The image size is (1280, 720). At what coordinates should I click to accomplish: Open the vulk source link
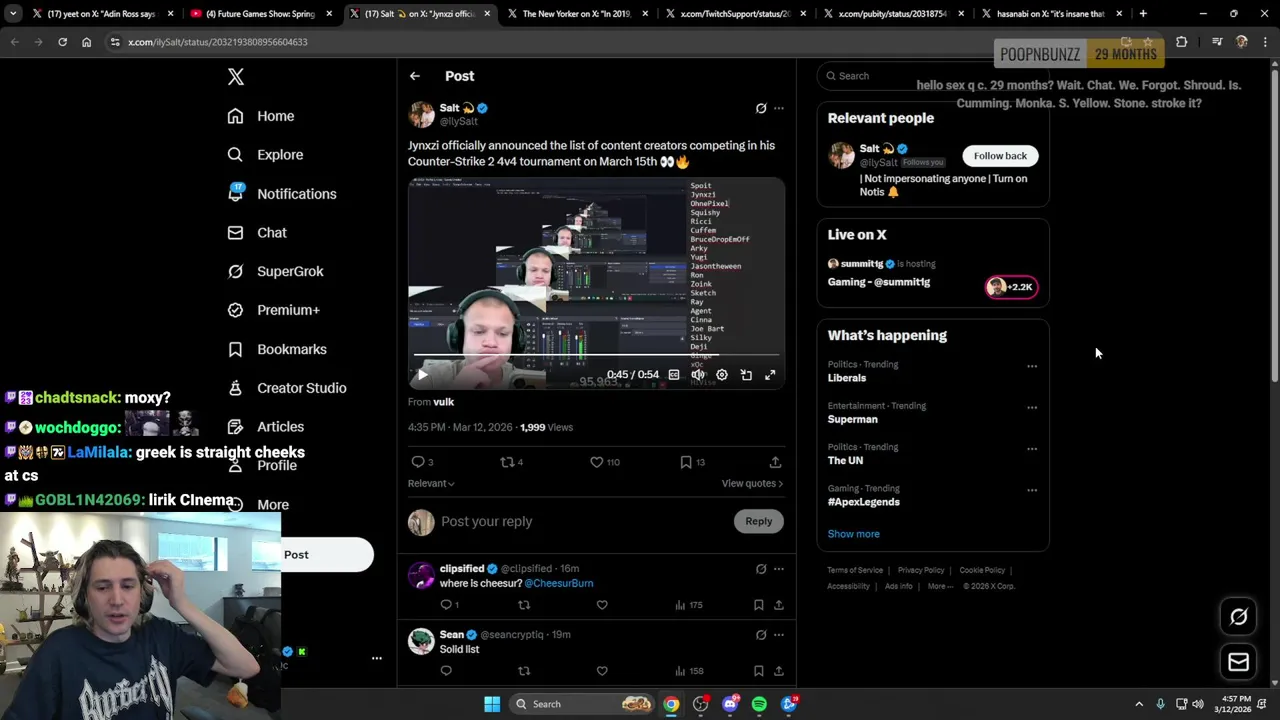pos(444,402)
